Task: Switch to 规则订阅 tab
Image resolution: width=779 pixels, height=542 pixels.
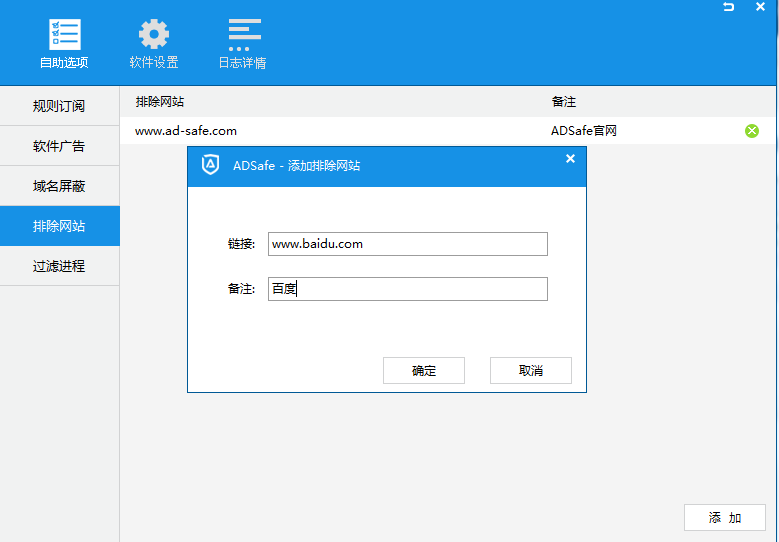Action: pos(60,106)
